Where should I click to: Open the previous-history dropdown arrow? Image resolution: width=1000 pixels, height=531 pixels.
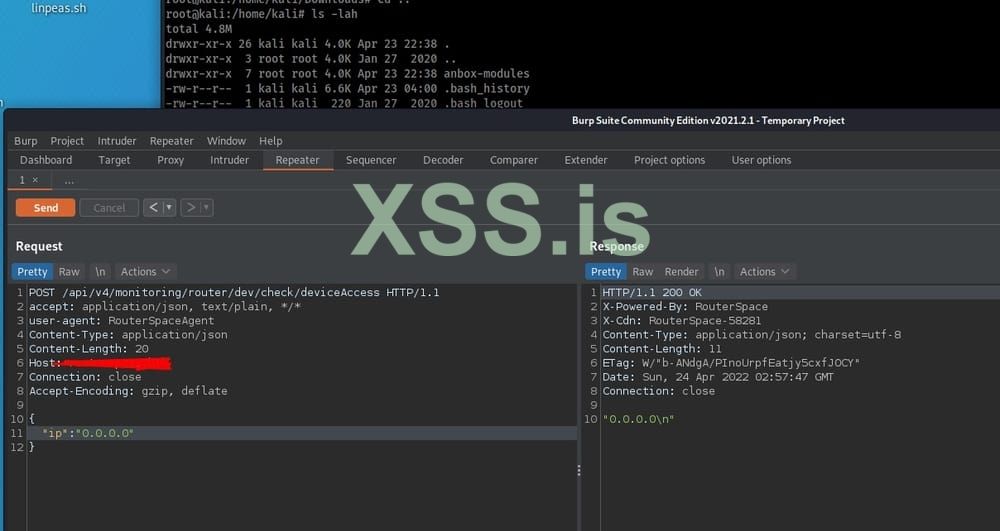coord(169,208)
